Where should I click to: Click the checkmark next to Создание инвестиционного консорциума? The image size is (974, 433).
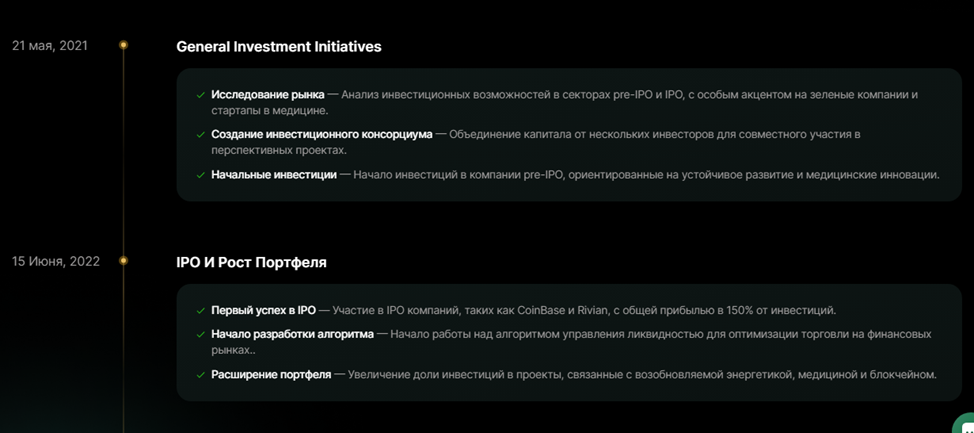[201, 134]
